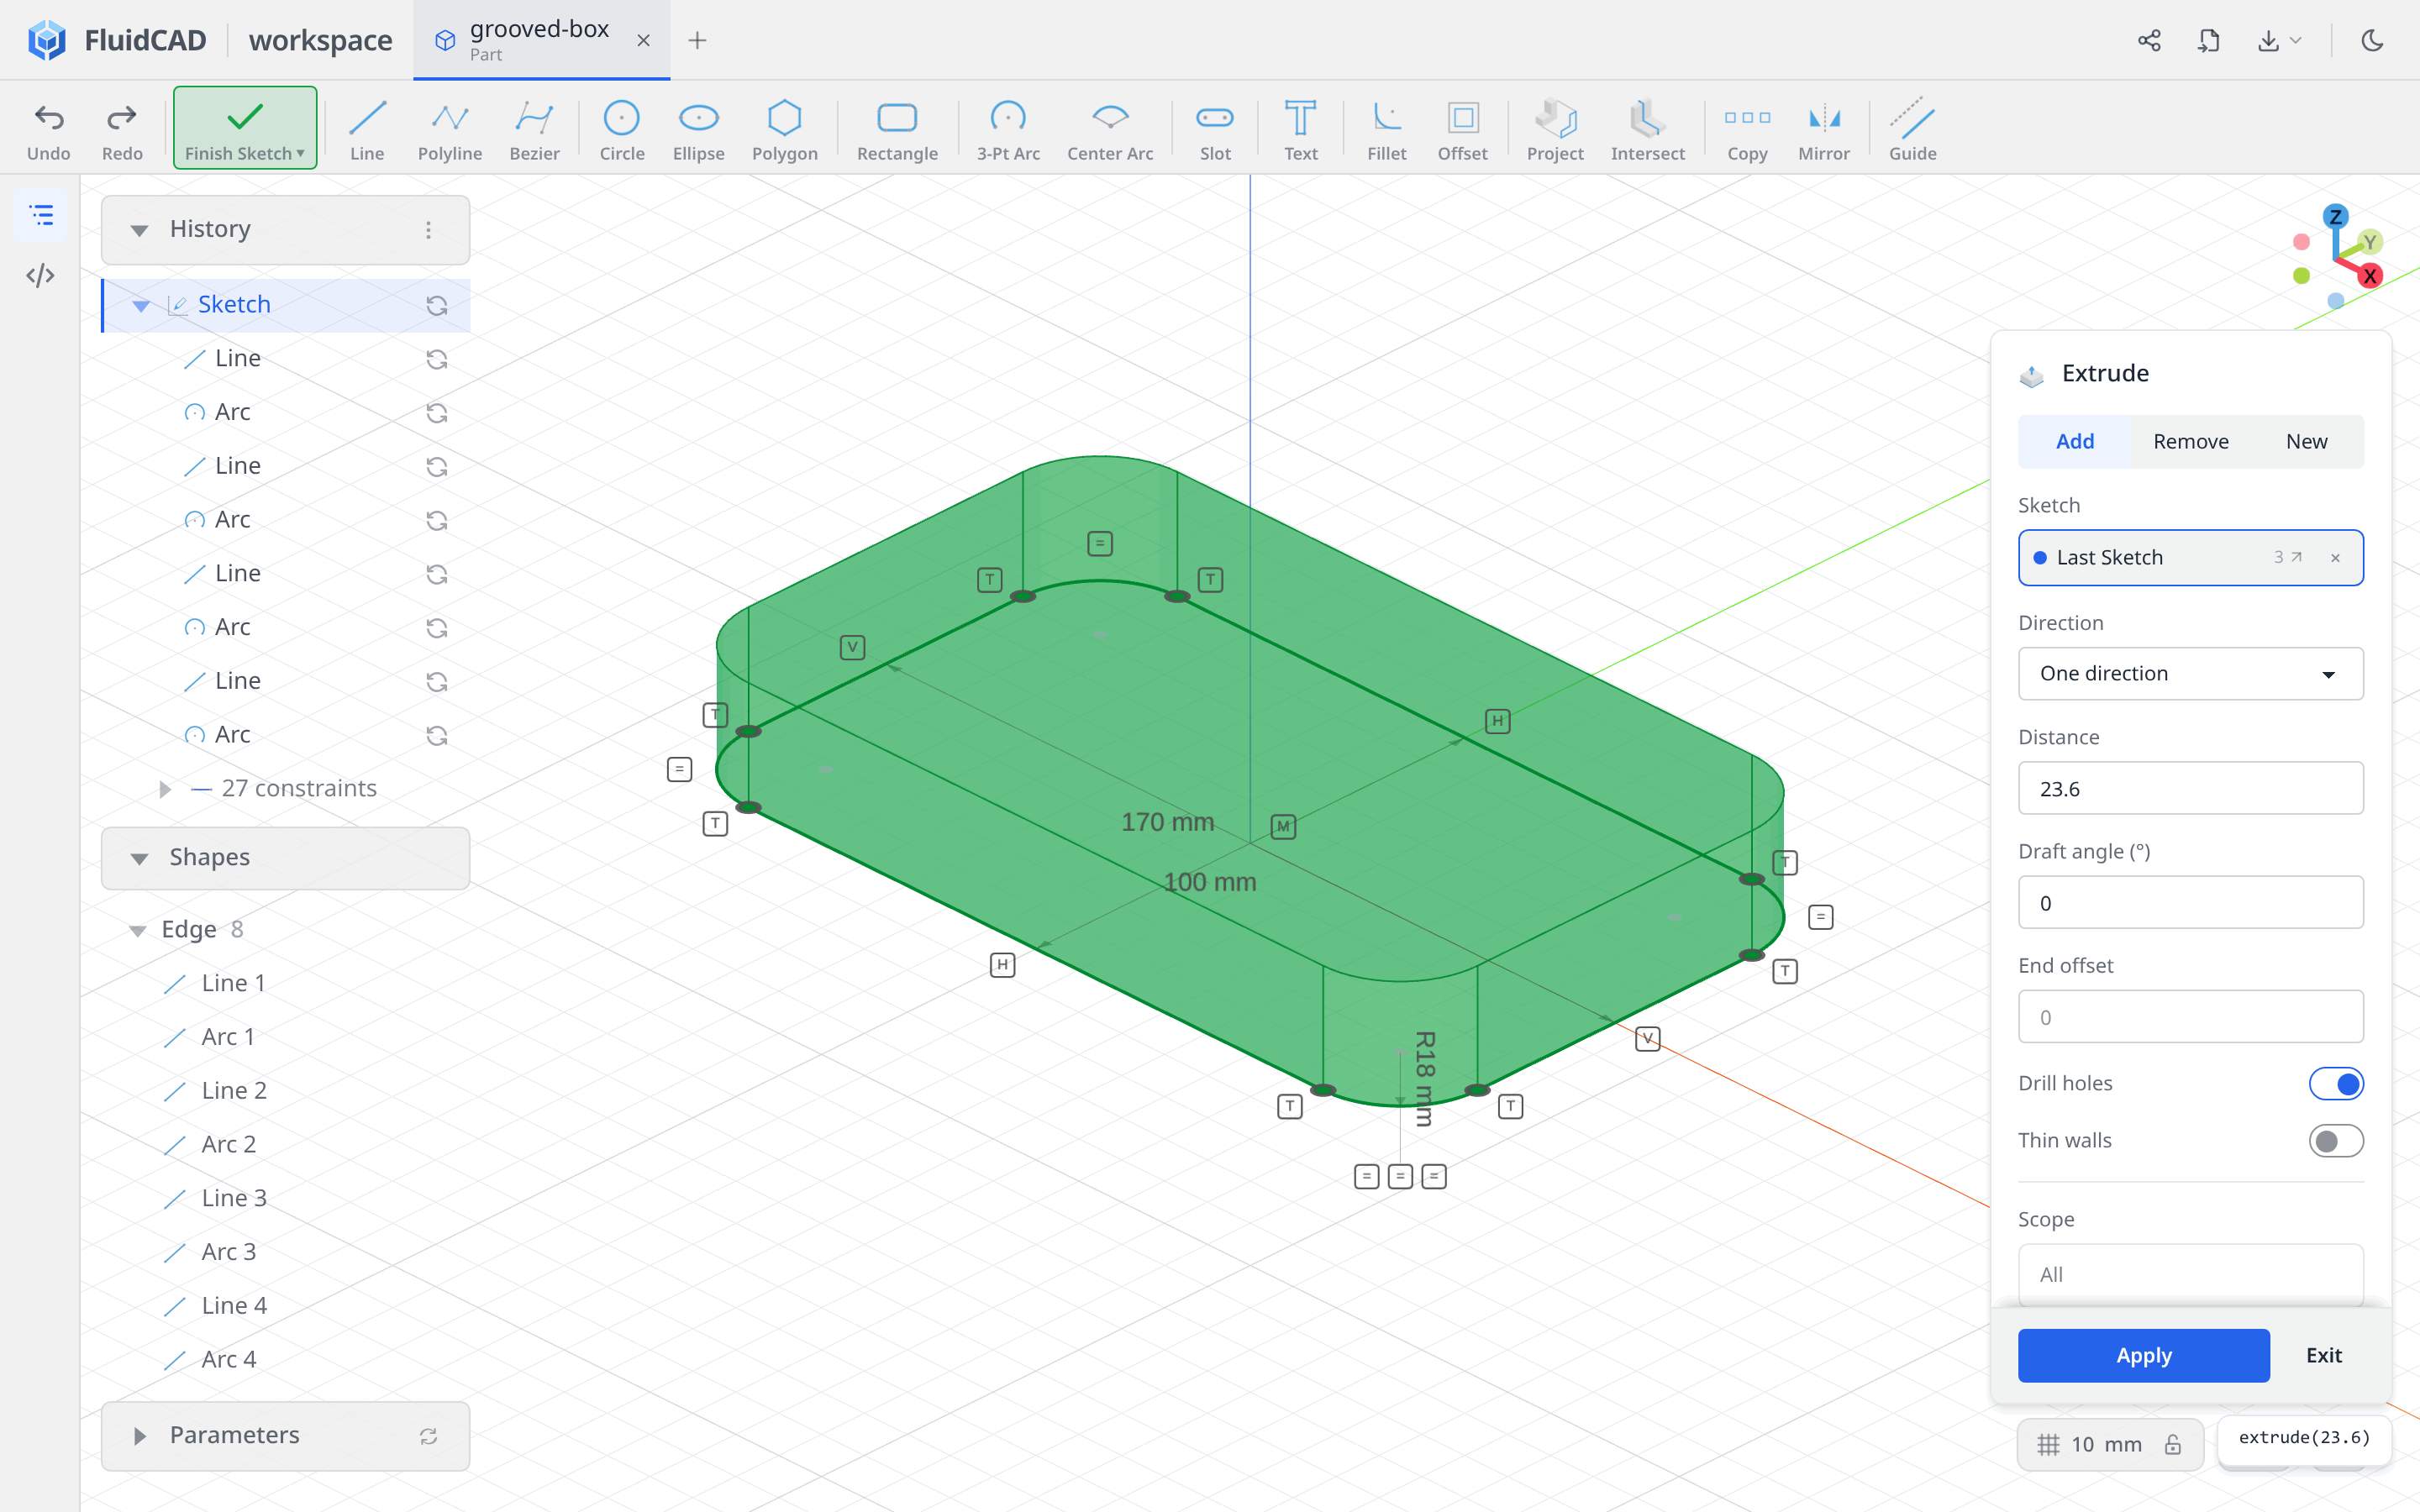Screen dimensions: 2420x1512
Task: Choose the Bezier curve tool
Action: click(x=534, y=129)
